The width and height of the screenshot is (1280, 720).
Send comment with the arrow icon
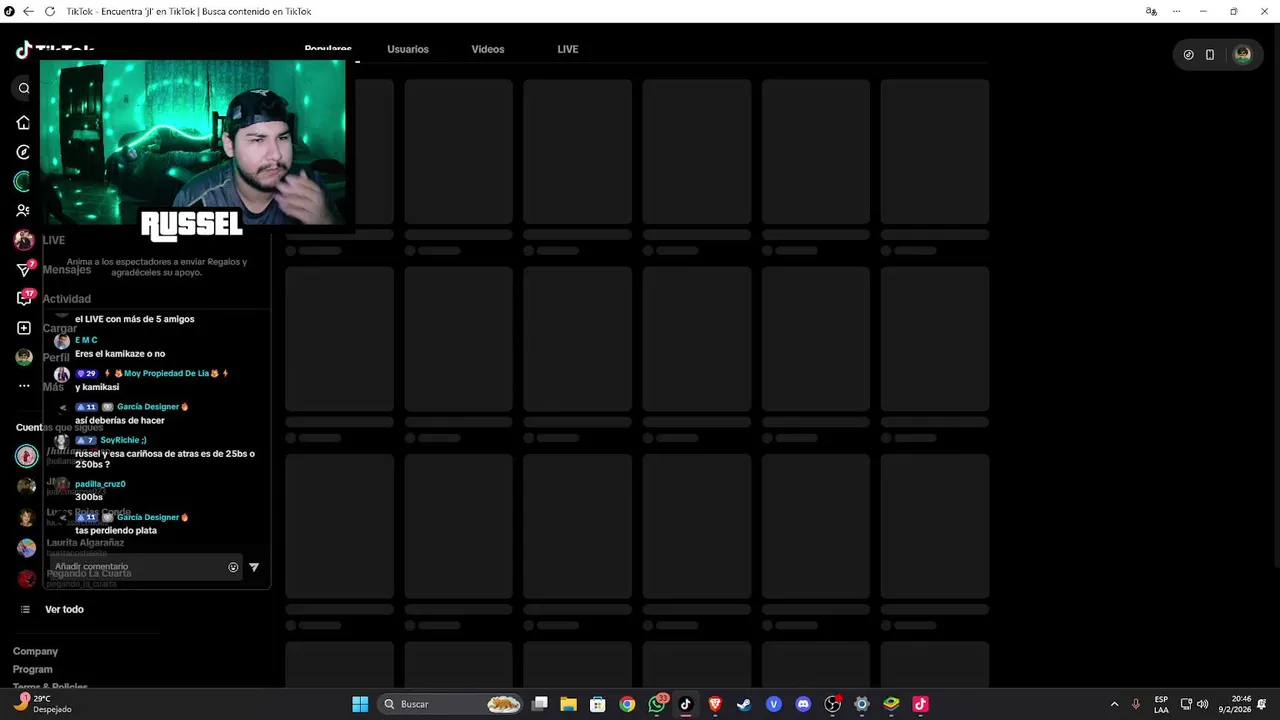pos(254,567)
